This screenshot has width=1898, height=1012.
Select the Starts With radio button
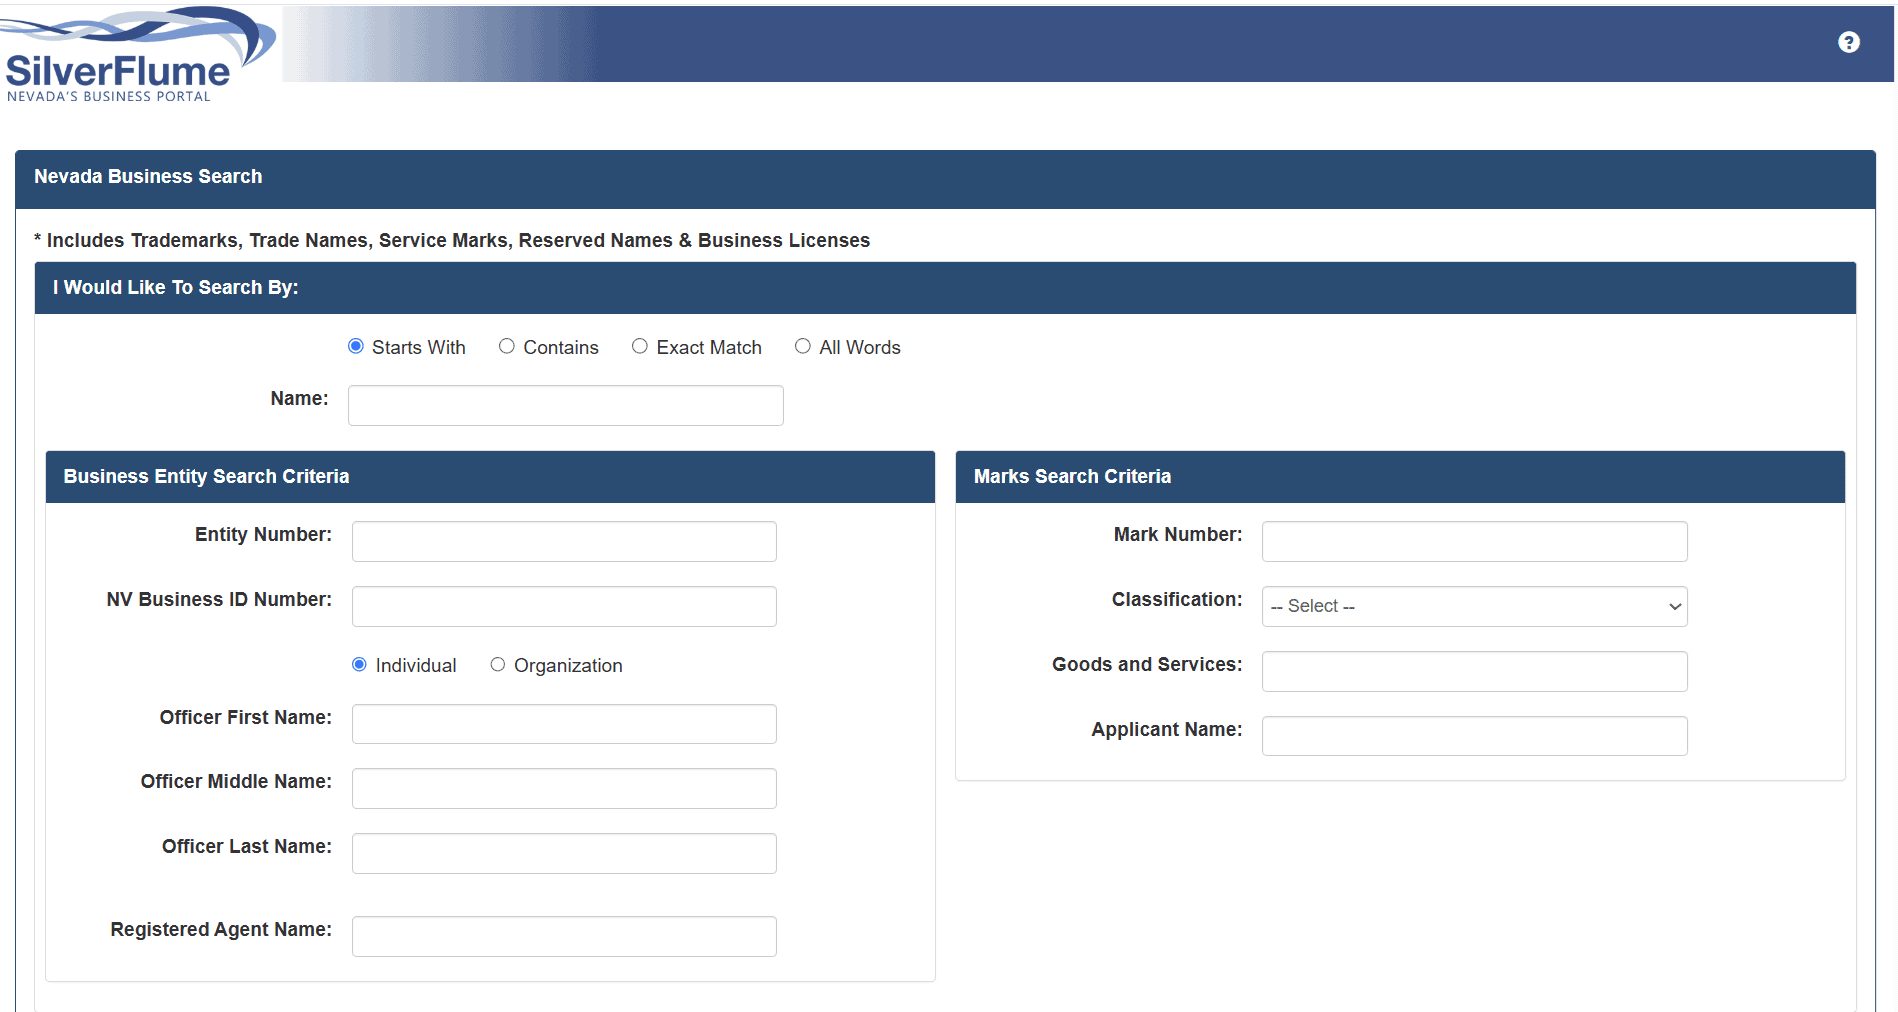coord(356,346)
